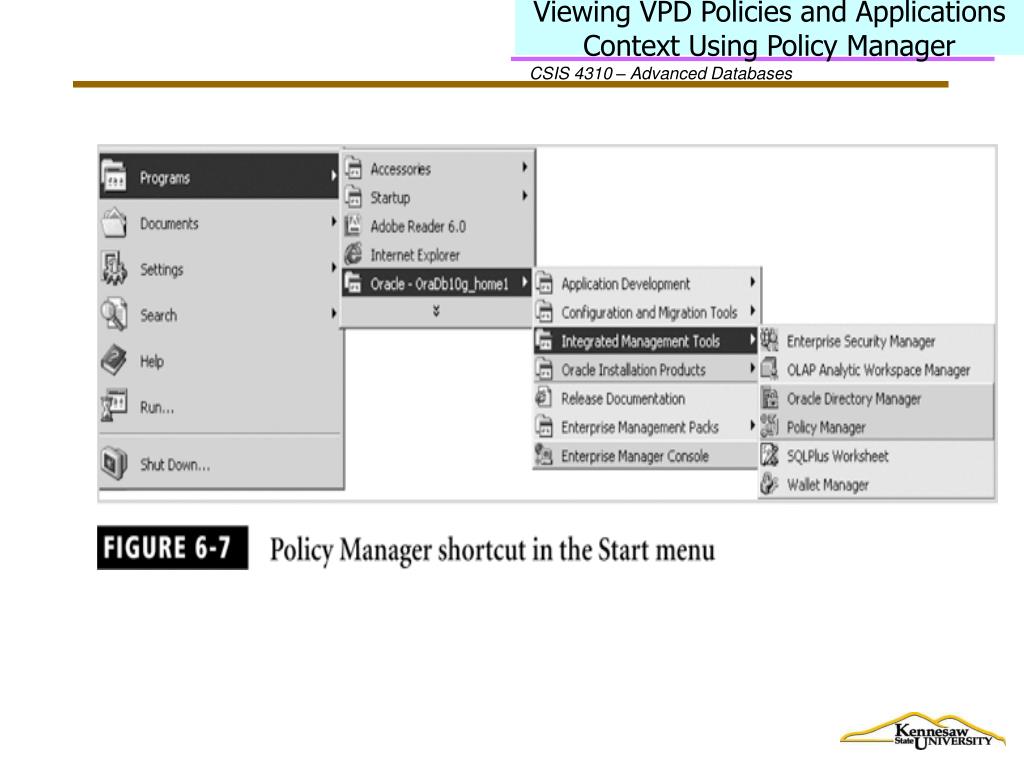Screen dimensions: 1024x768
Task: Click the Documents folder icon
Action: tap(115, 223)
